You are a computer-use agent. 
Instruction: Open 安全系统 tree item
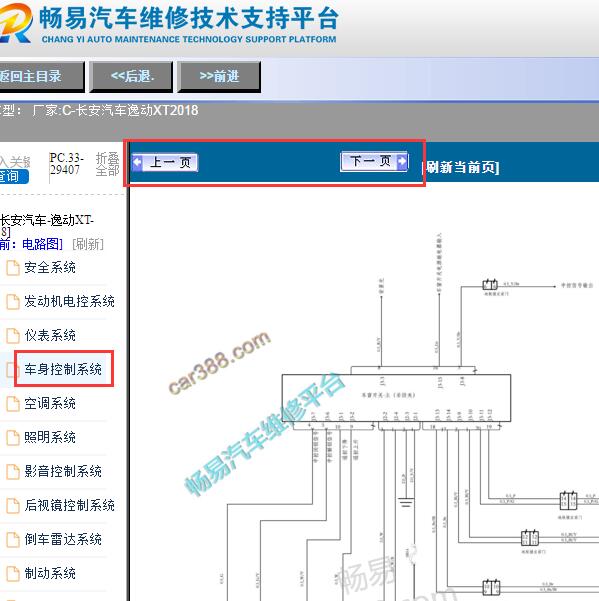(x=50, y=268)
